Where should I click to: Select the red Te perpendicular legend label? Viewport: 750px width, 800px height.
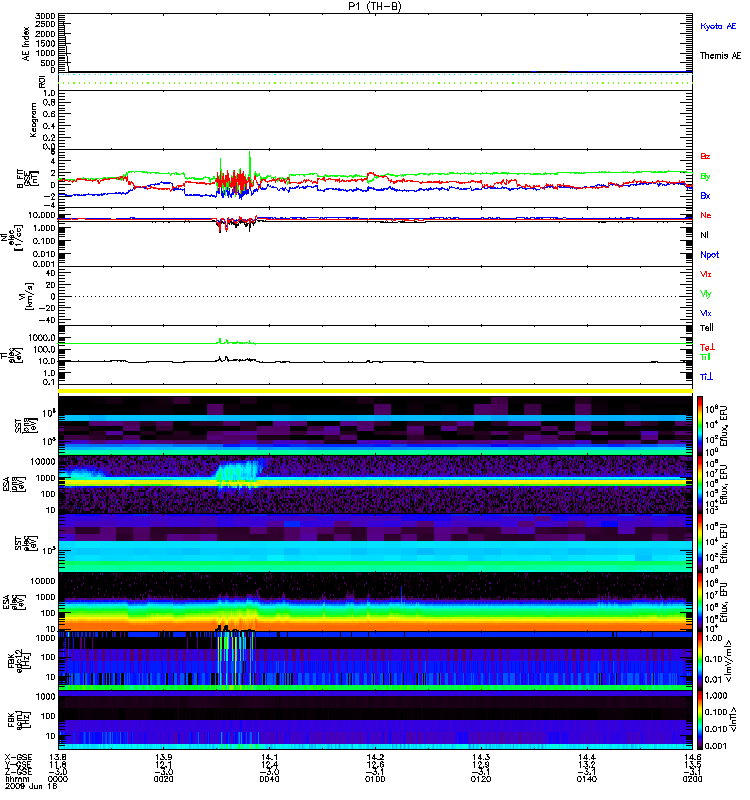707,347
